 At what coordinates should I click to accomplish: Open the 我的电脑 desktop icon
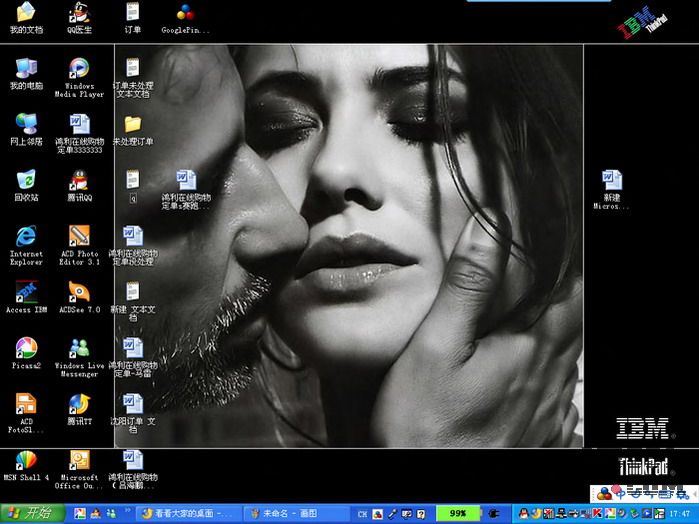pyautogui.click(x=26, y=70)
